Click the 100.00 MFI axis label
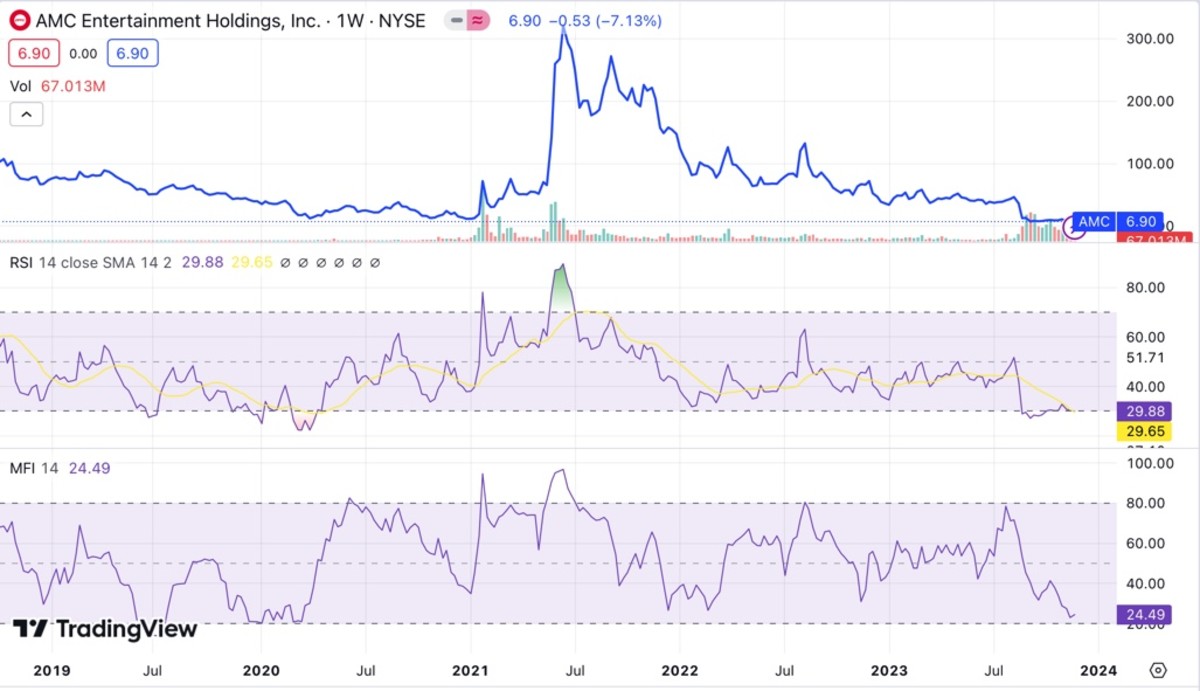Image resolution: width=1200 pixels, height=691 pixels. [x=1149, y=464]
